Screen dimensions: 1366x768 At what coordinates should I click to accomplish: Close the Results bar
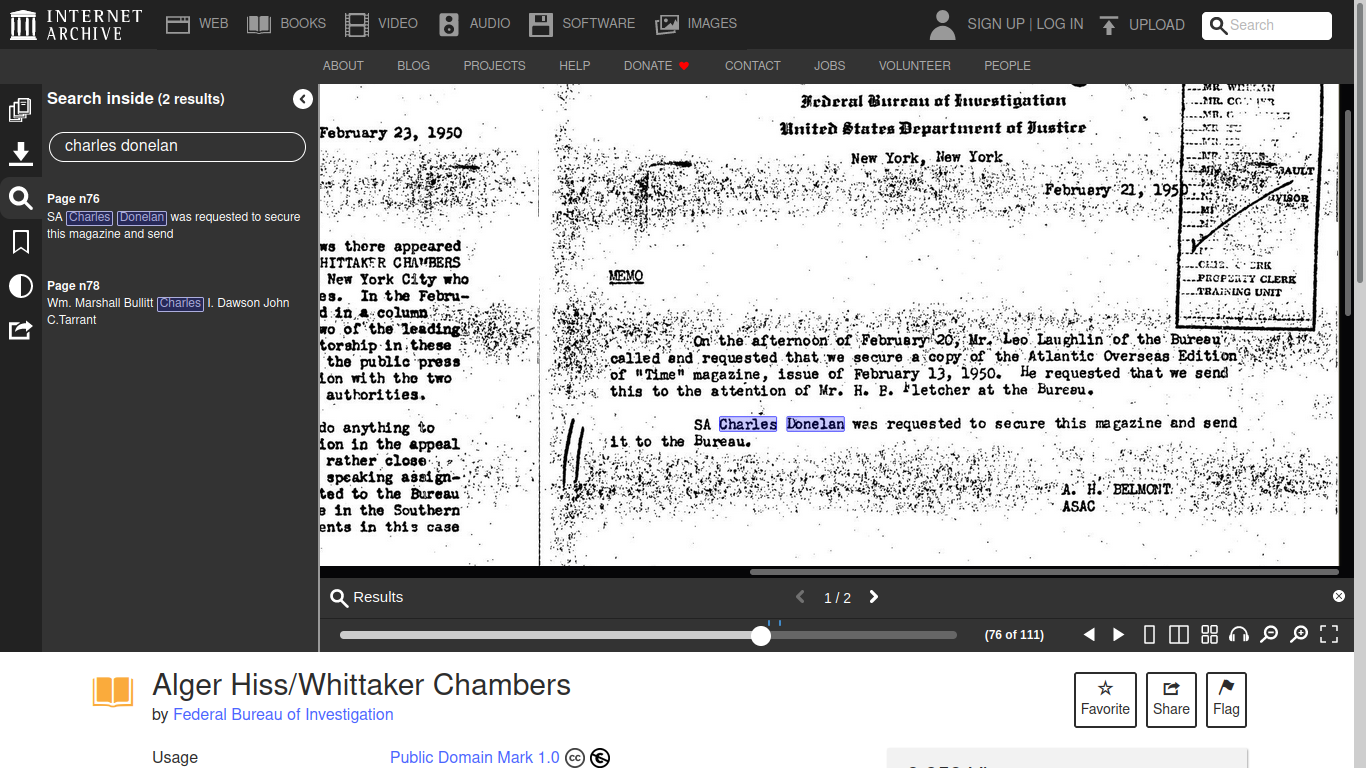point(1339,596)
